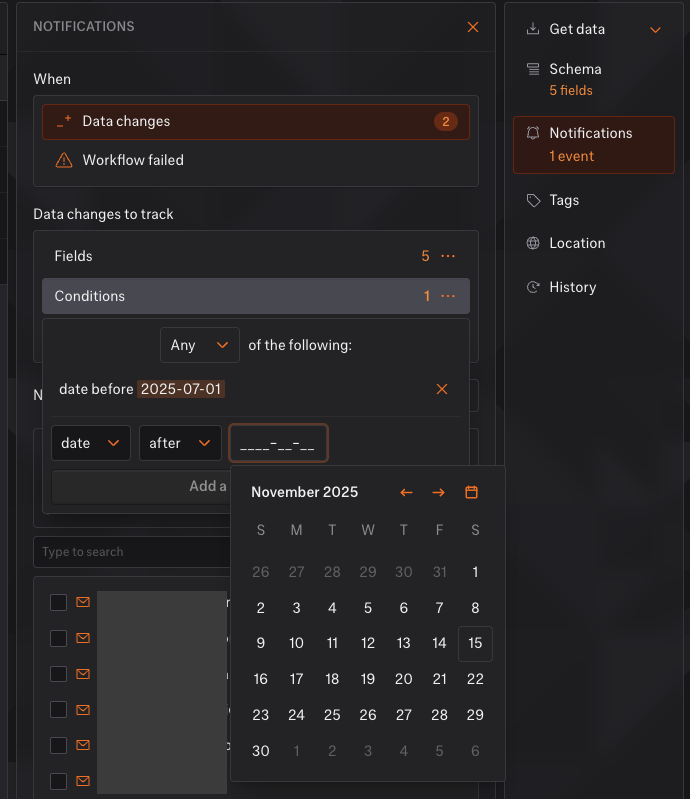Check the third recipient checkbox
The height and width of the screenshot is (799, 690).
[59, 674]
